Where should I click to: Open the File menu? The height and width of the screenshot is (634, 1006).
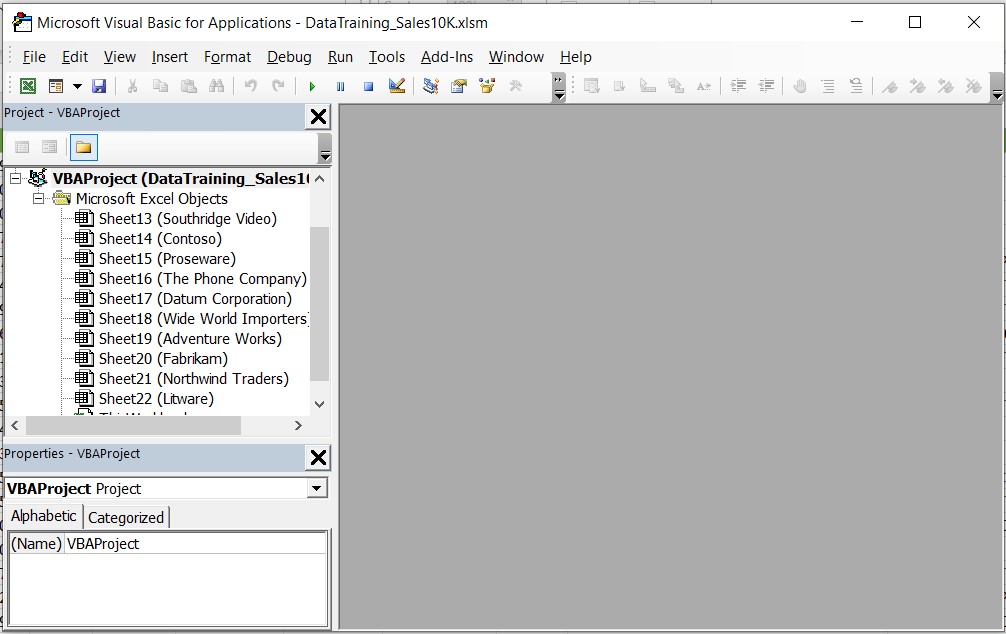coord(34,57)
